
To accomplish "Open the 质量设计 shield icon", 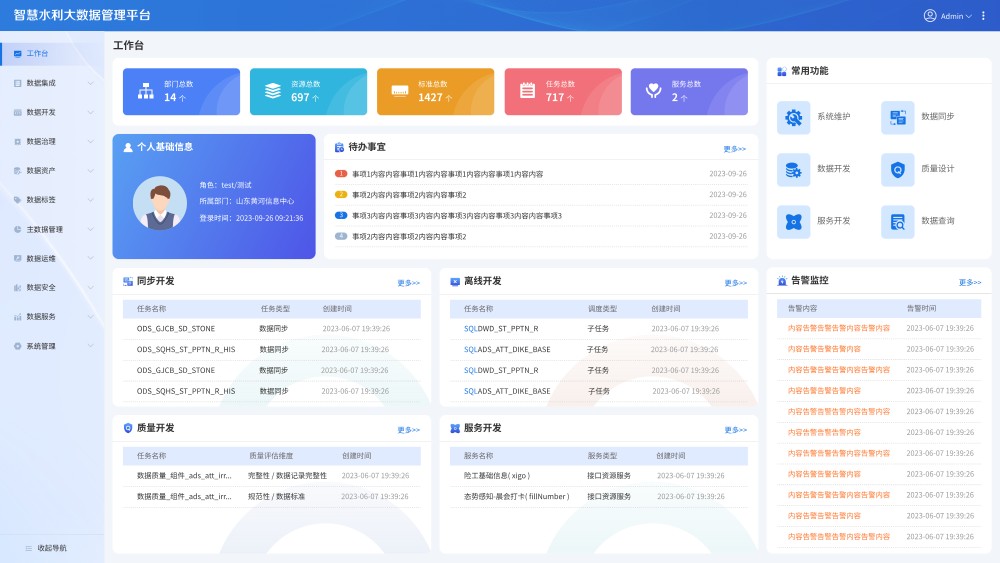I will click(x=897, y=170).
